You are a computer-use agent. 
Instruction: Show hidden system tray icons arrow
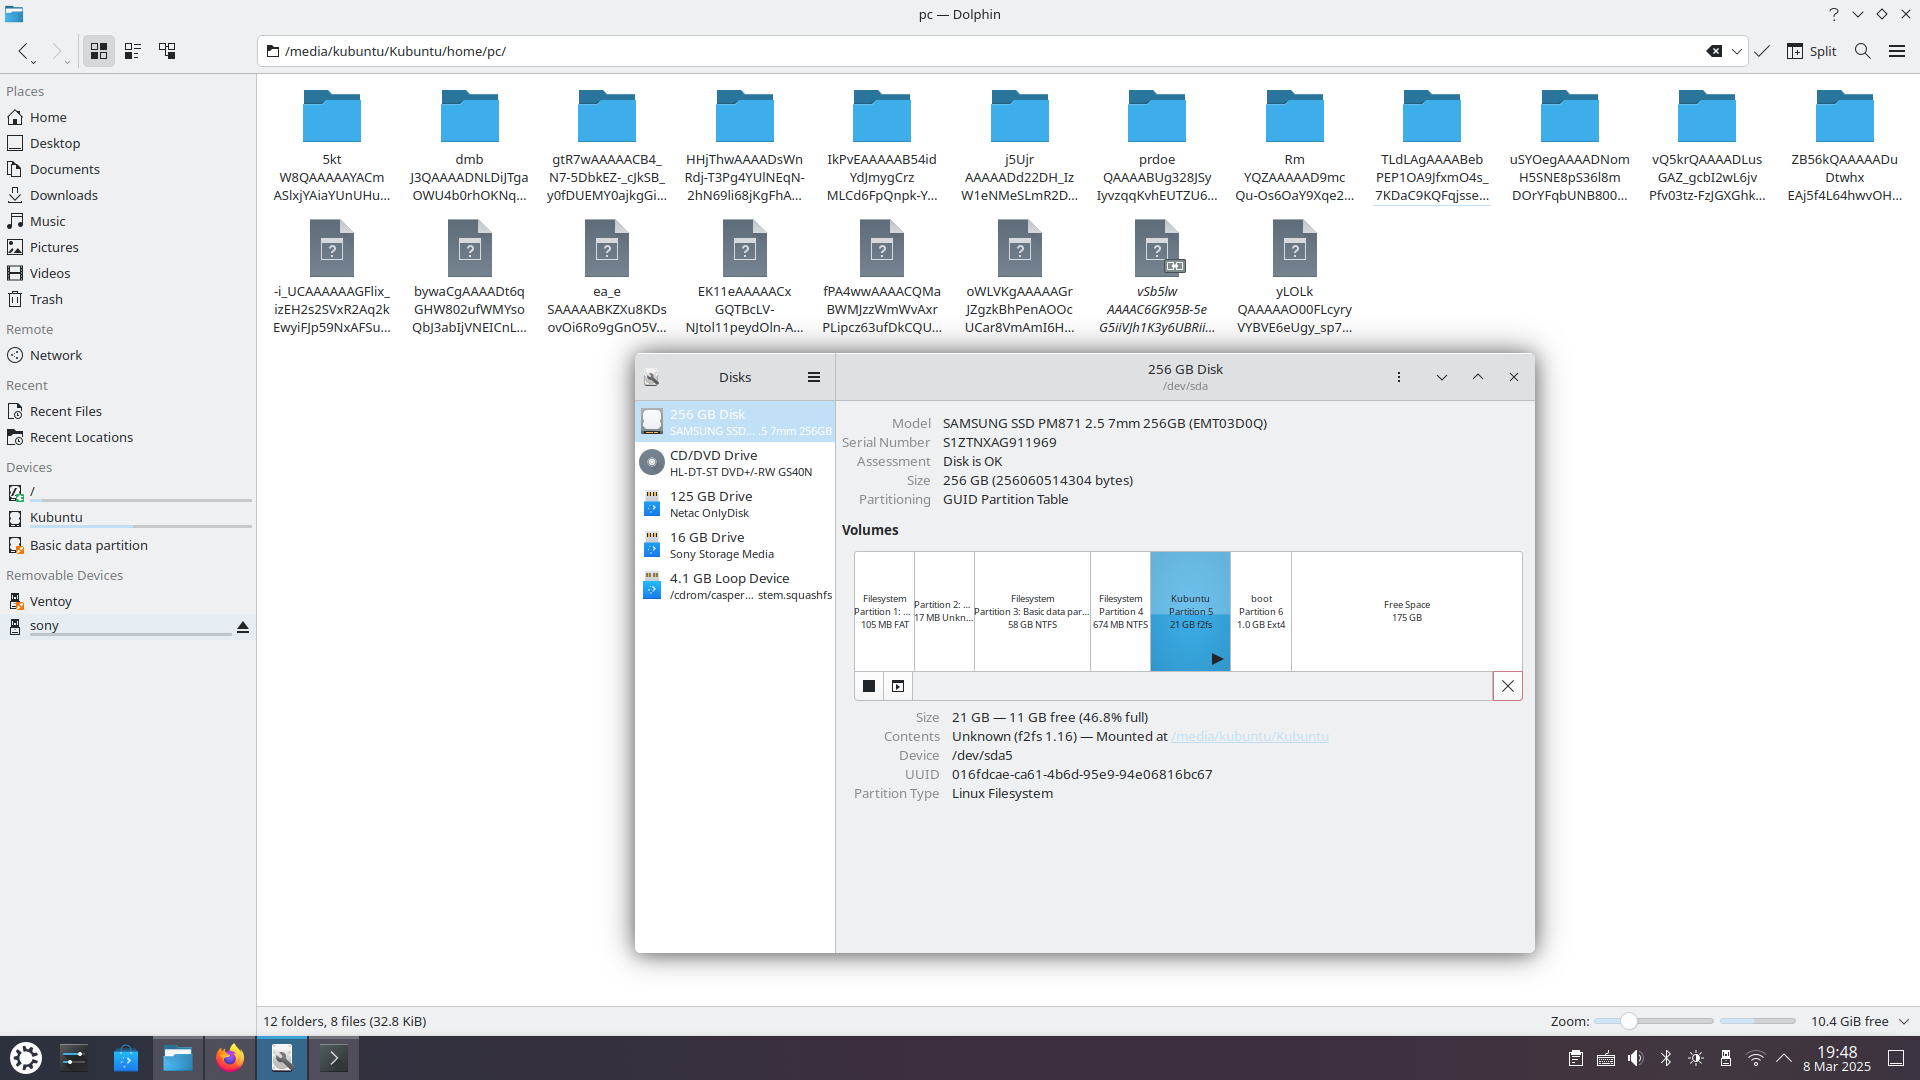(x=1784, y=1058)
